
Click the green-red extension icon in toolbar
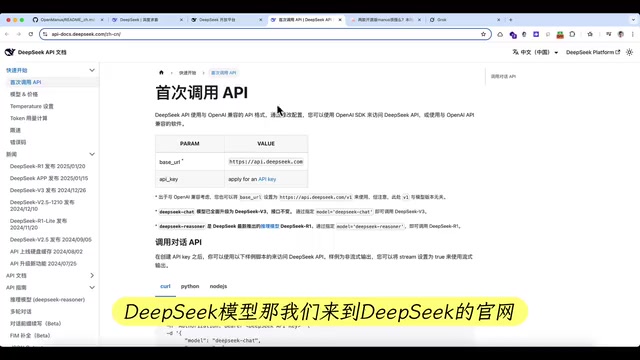point(560,34)
